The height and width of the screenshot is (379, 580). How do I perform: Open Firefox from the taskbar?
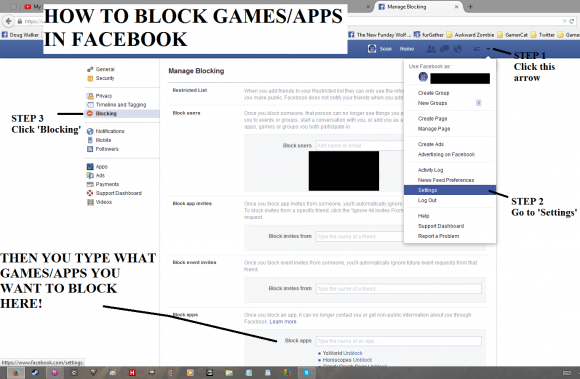[x=16, y=373]
